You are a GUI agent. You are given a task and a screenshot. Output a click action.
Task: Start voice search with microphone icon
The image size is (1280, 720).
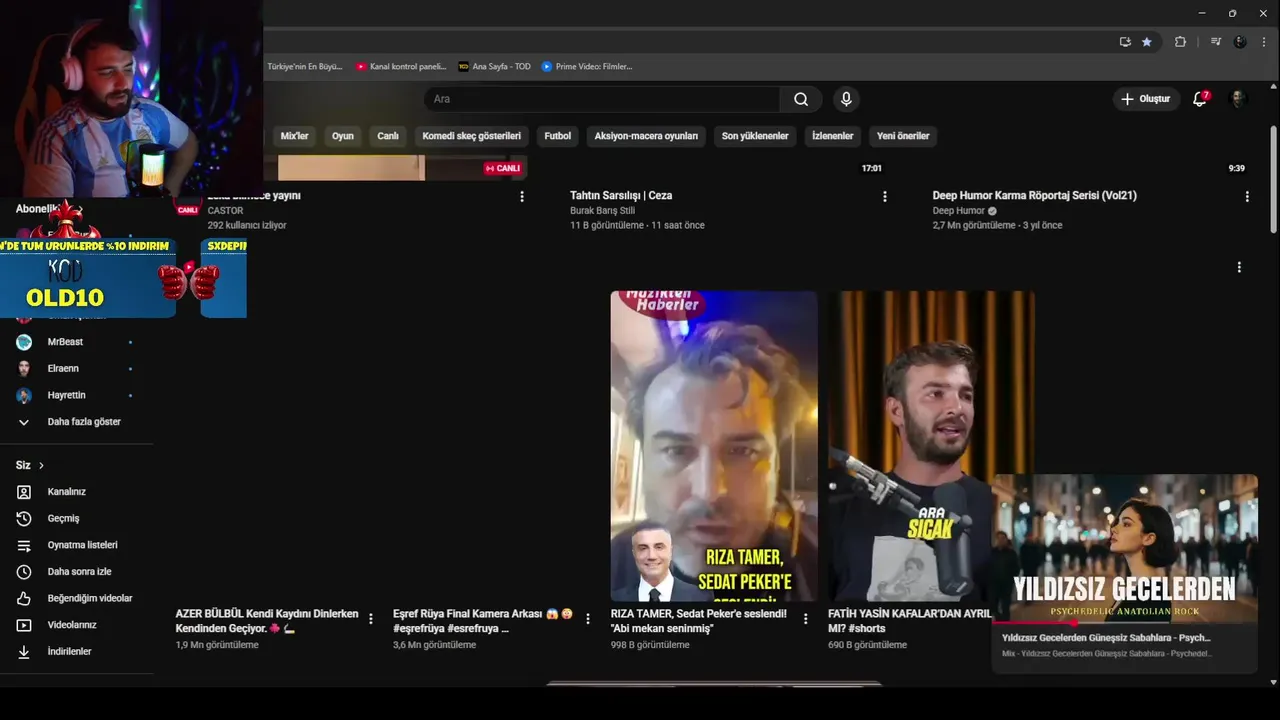point(846,99)
